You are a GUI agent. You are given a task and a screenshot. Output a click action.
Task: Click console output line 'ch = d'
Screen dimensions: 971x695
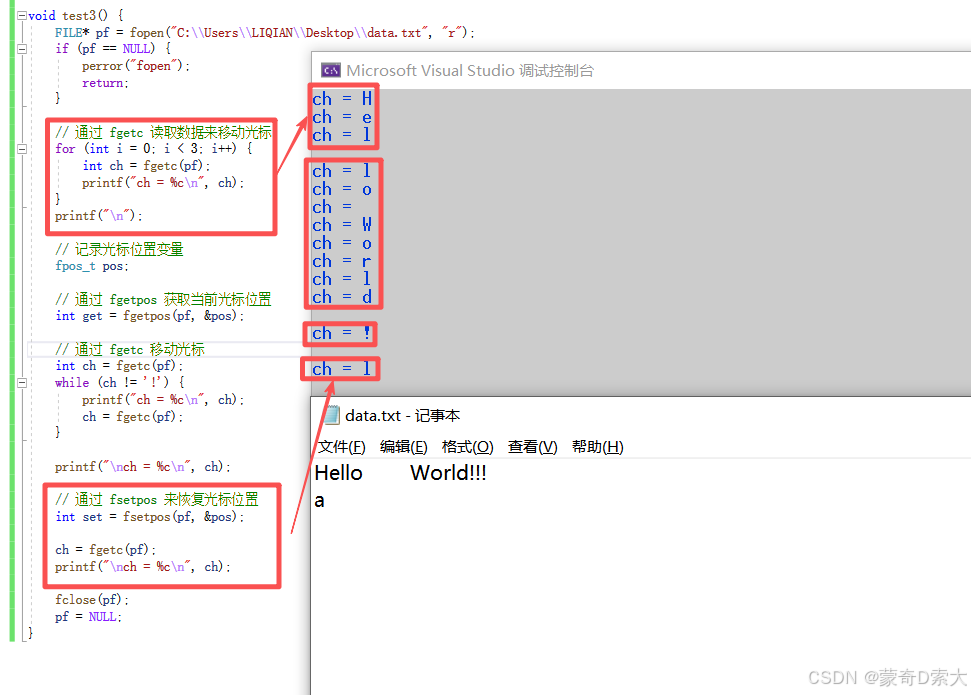point(342,297)
